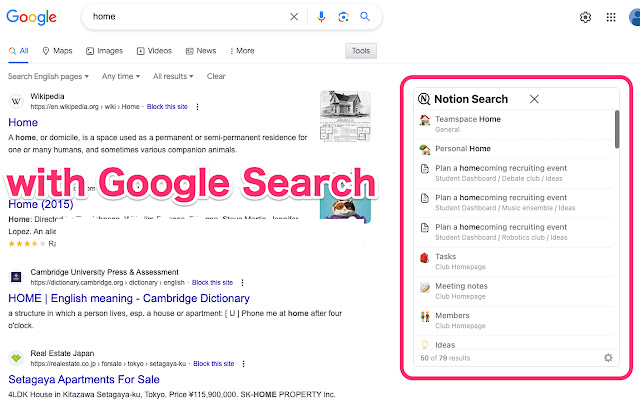
Task: Switch to the Maps tab
Action: pos(57,51)
